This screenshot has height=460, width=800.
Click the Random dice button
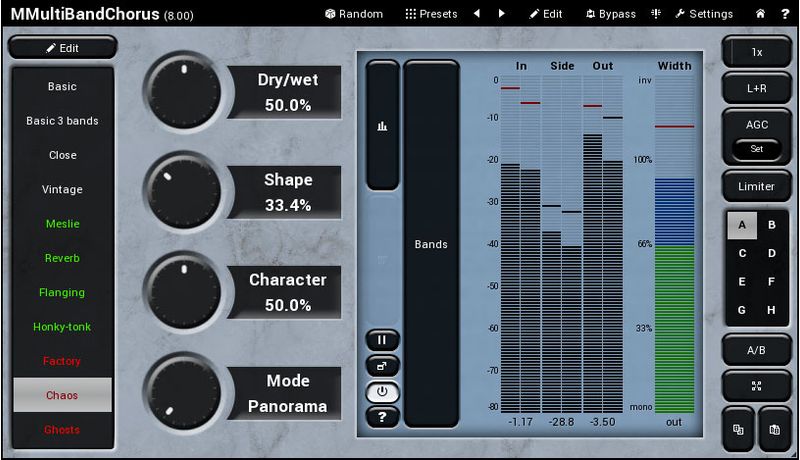coord(354,14)
